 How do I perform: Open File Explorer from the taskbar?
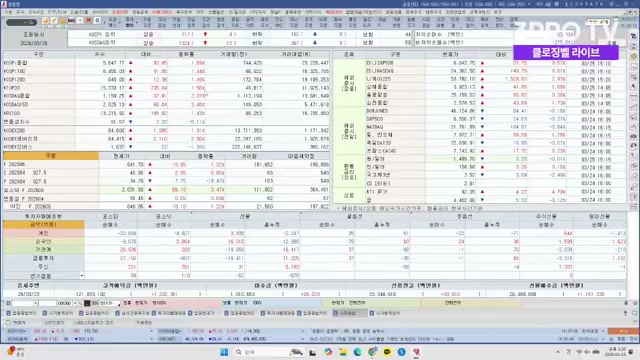[342, 352]
